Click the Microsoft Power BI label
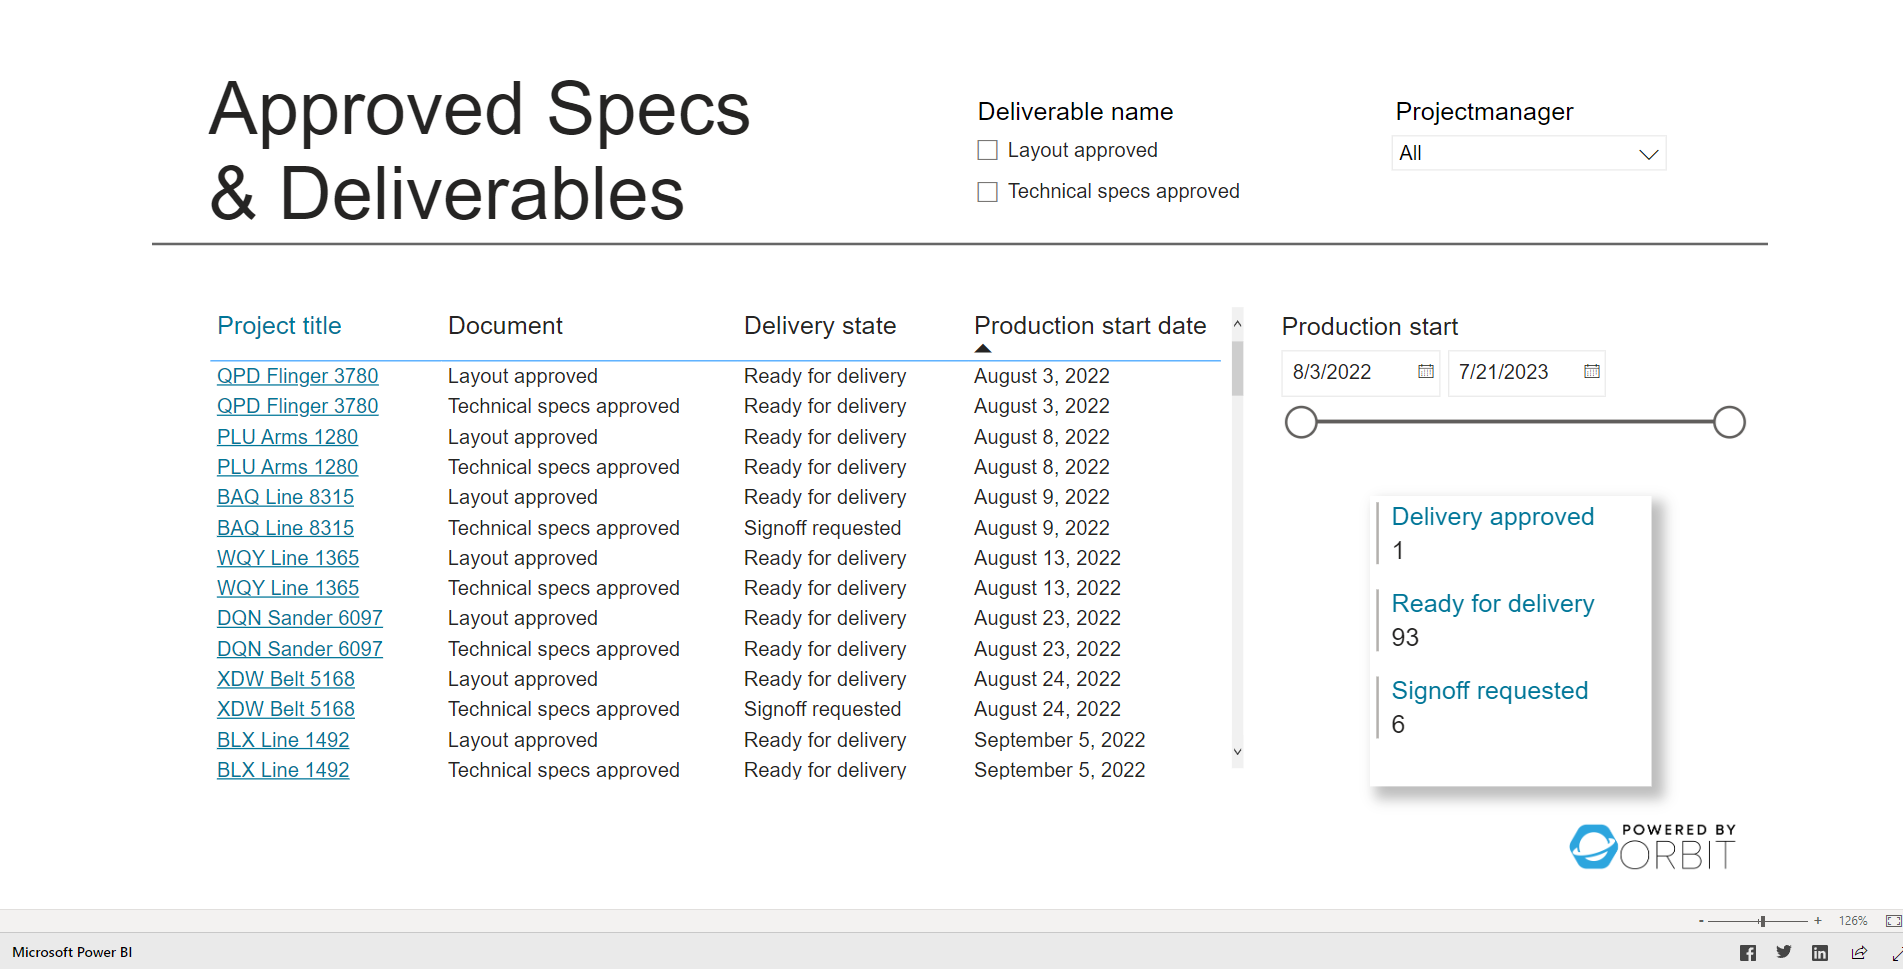The height and width of the screenshot is (969, 1903). pos(71,952)
